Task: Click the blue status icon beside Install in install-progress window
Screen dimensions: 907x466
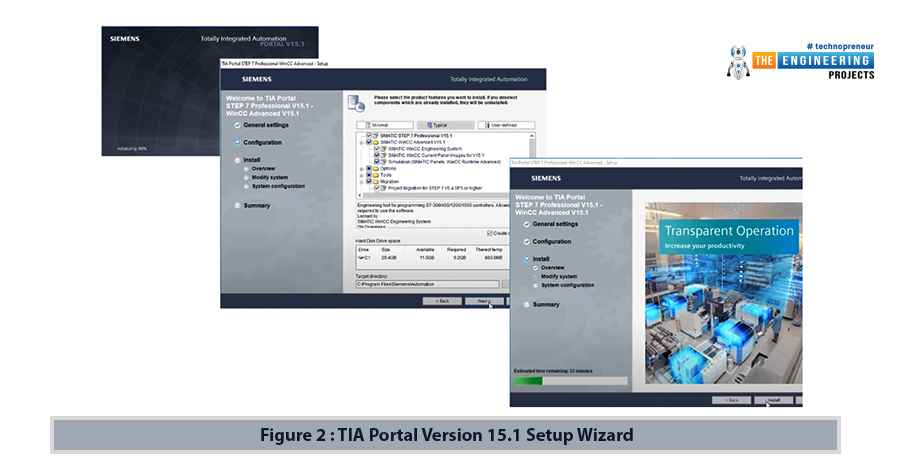Action: pos(526,259)
